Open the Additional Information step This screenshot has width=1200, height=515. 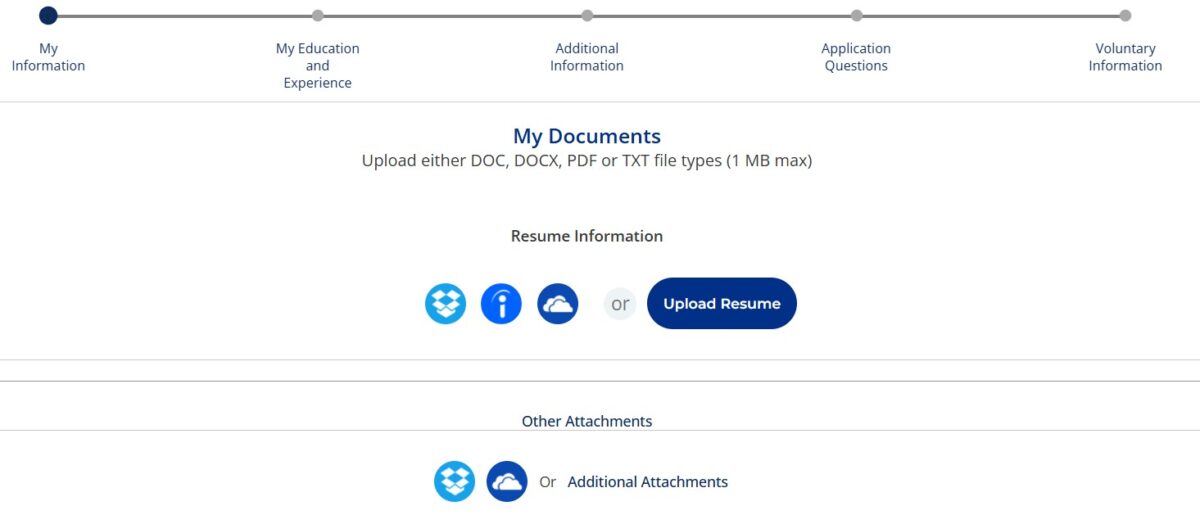click(587, 57)
